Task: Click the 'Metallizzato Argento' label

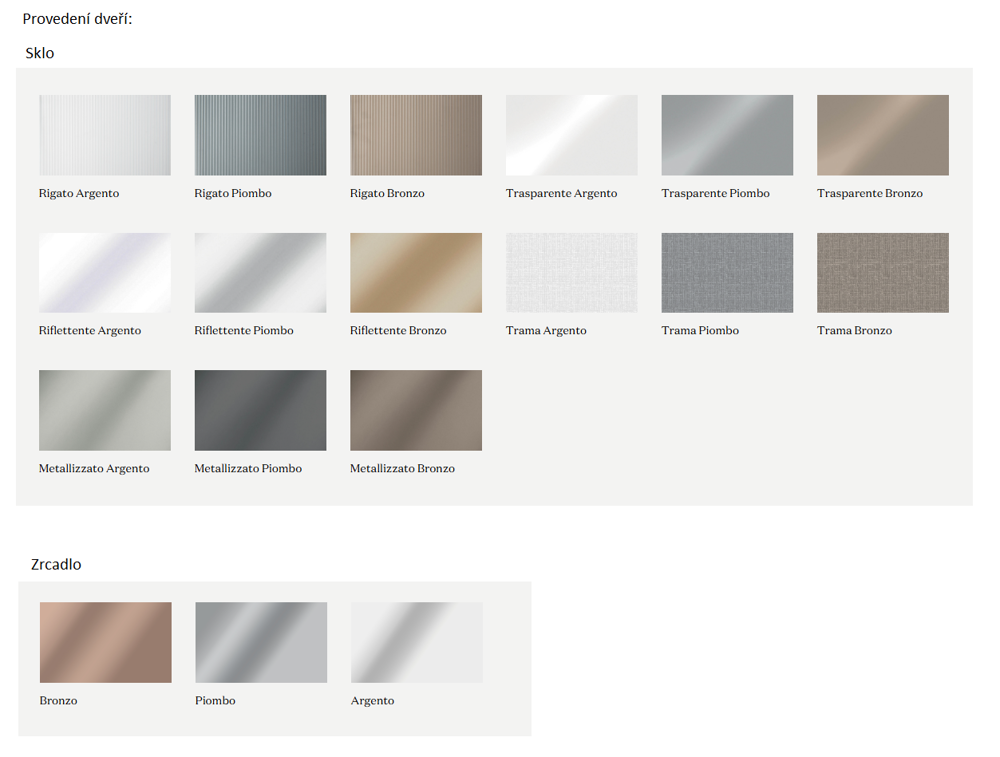Action: (x=94, y=468)
